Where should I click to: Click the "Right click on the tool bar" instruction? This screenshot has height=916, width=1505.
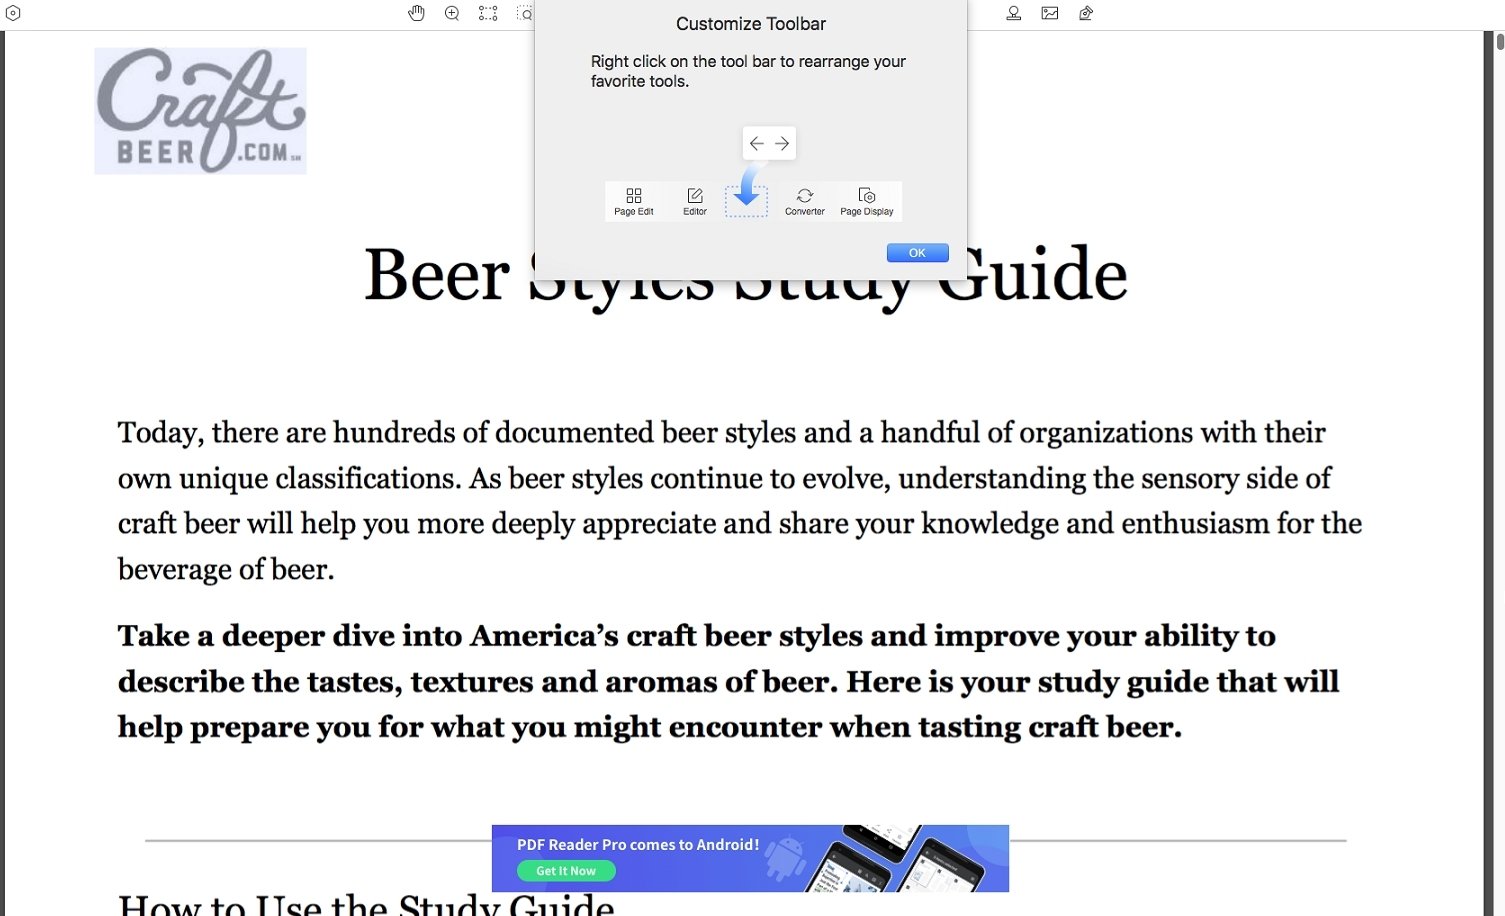(748, 71)
